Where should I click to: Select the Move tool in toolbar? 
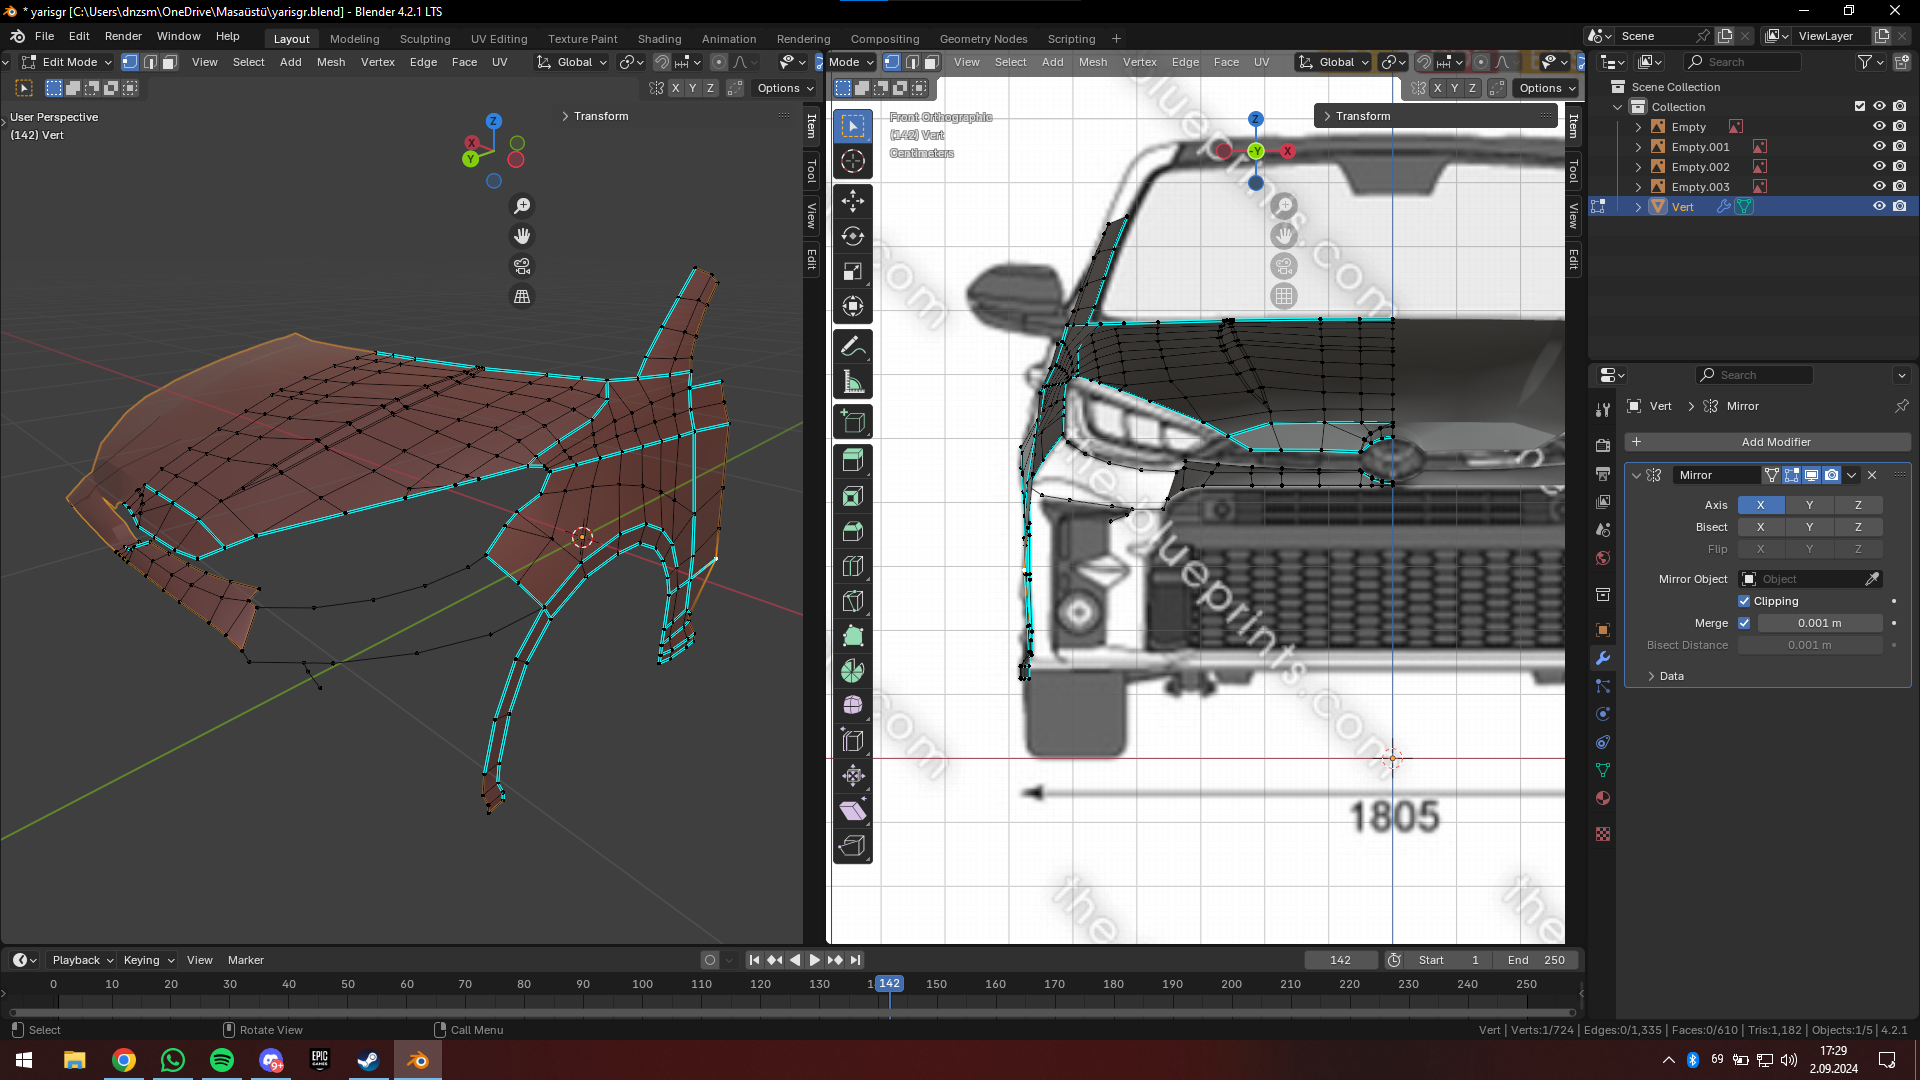[x=852, y=201]
